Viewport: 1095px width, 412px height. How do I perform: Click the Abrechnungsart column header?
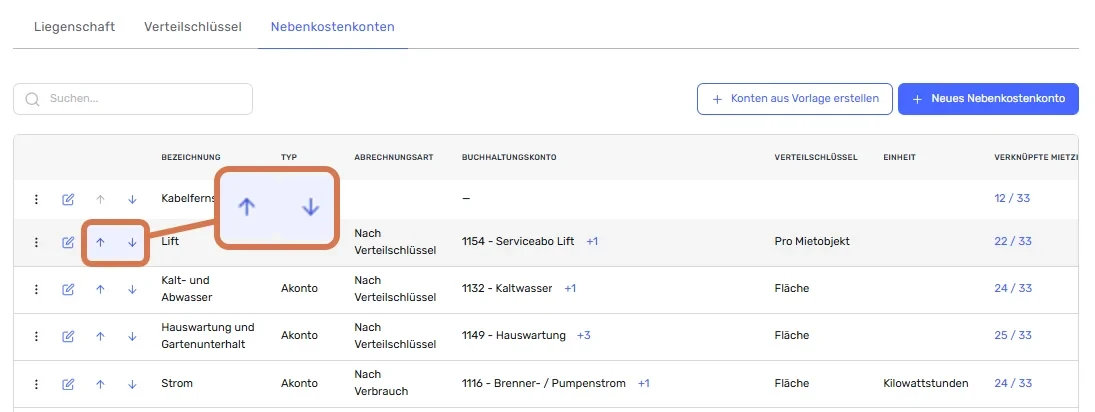[394, 157]
